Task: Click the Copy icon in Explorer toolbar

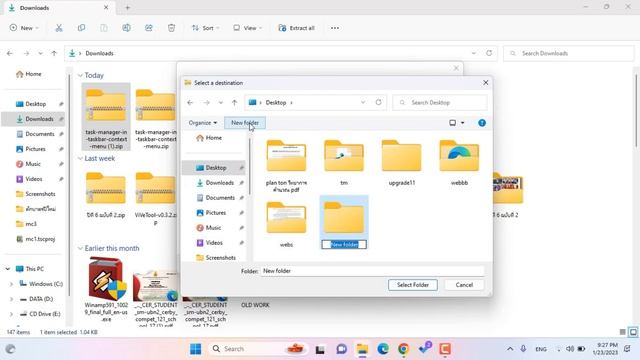Action: [x=81, y=28]
